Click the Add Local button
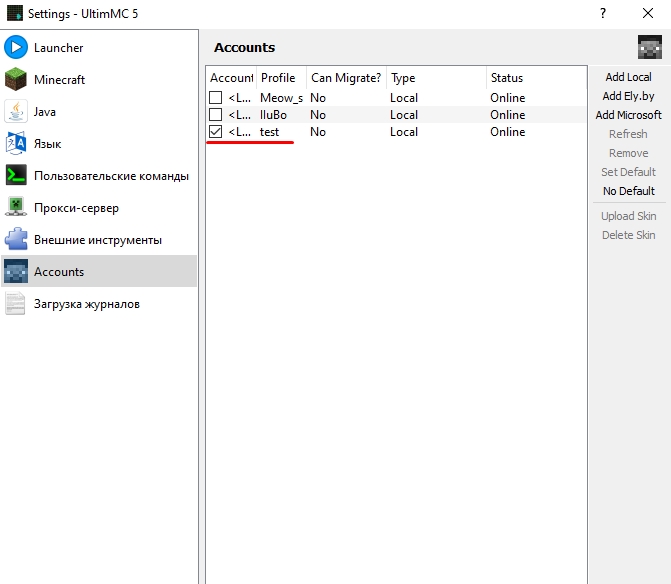This screenshot has height=584, width=671. (628, 77)
